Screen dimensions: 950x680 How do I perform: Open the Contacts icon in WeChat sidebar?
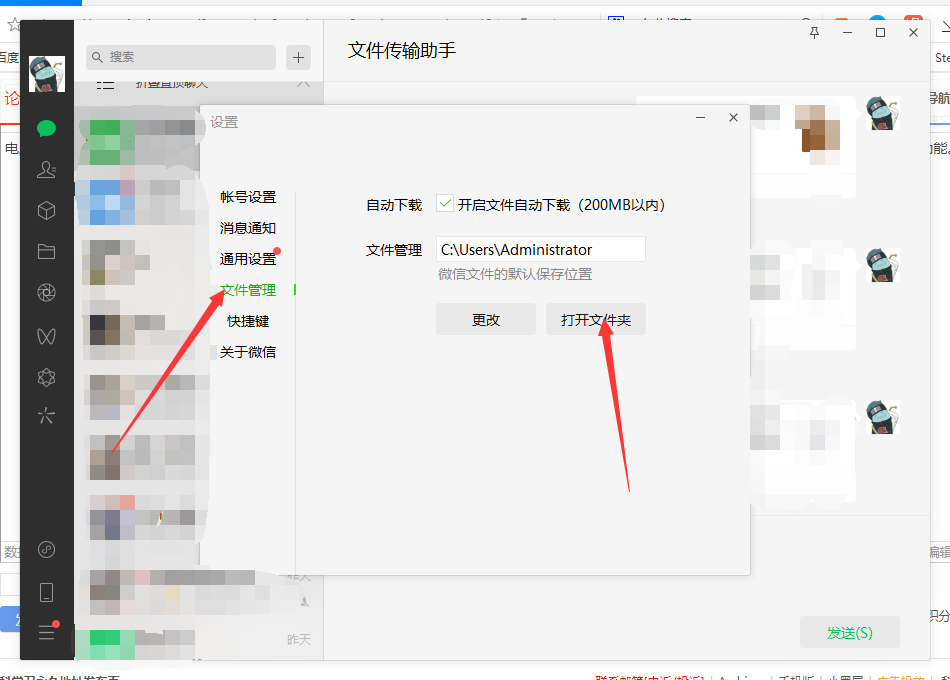47,169
